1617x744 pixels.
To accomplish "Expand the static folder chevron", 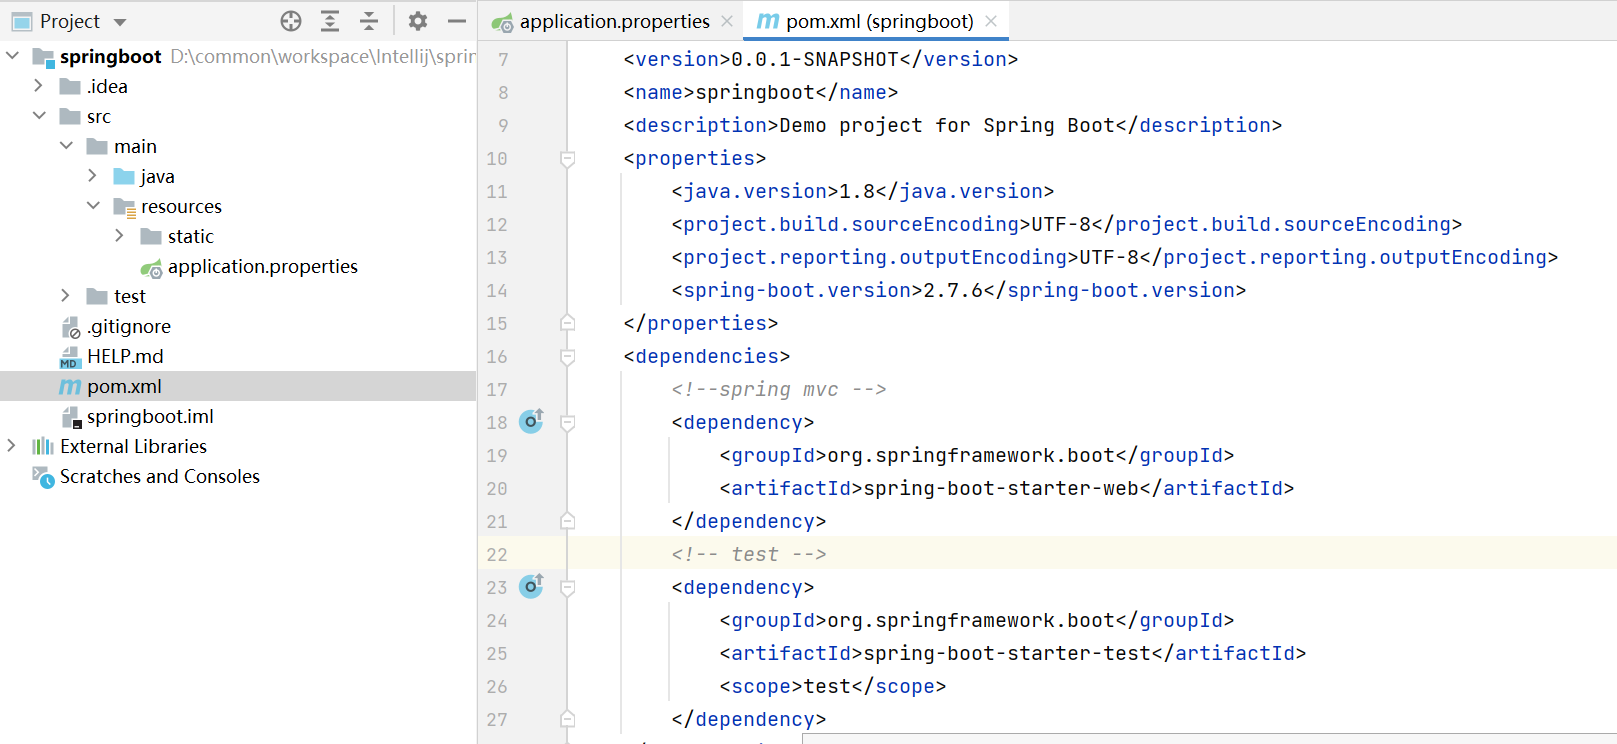I will click(x=120, y=236).
